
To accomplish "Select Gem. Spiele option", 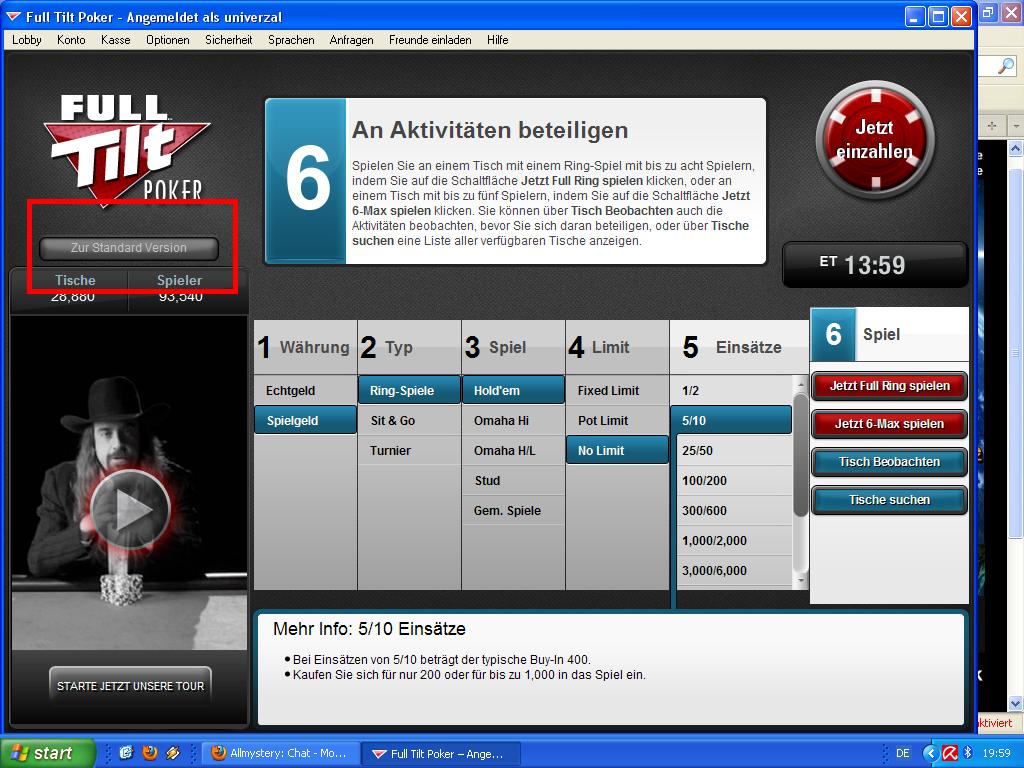I will click(x=513, y=511).
